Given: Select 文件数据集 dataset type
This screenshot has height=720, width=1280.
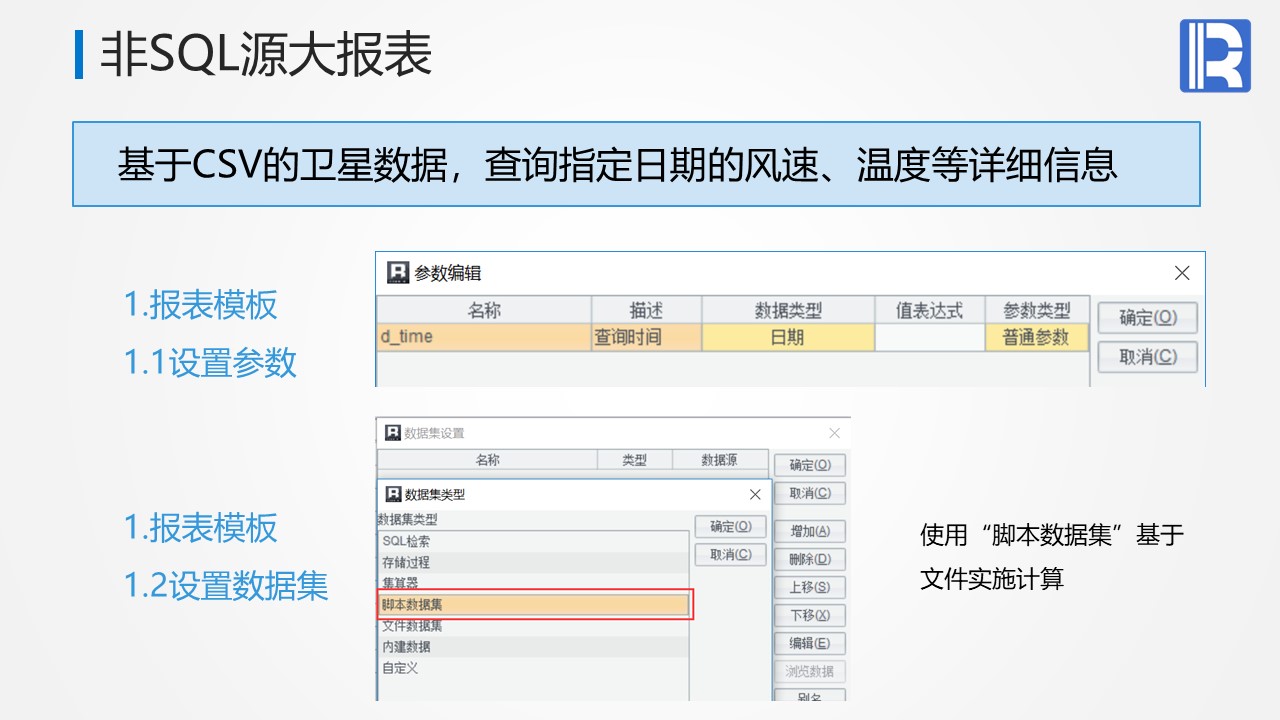Looking at the screenshot, I should (534, 625).
